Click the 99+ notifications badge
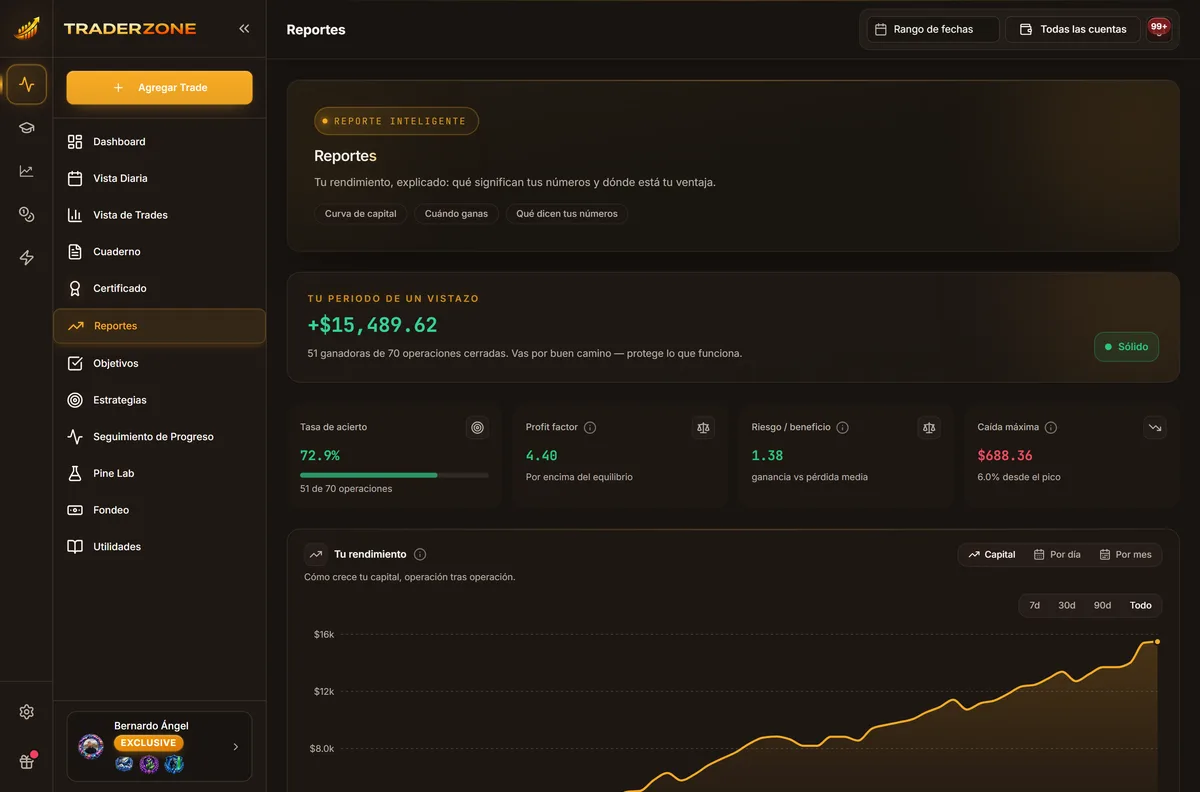Image resolution: width=1200 pixels, height=792 pixels. [1158, 28]
